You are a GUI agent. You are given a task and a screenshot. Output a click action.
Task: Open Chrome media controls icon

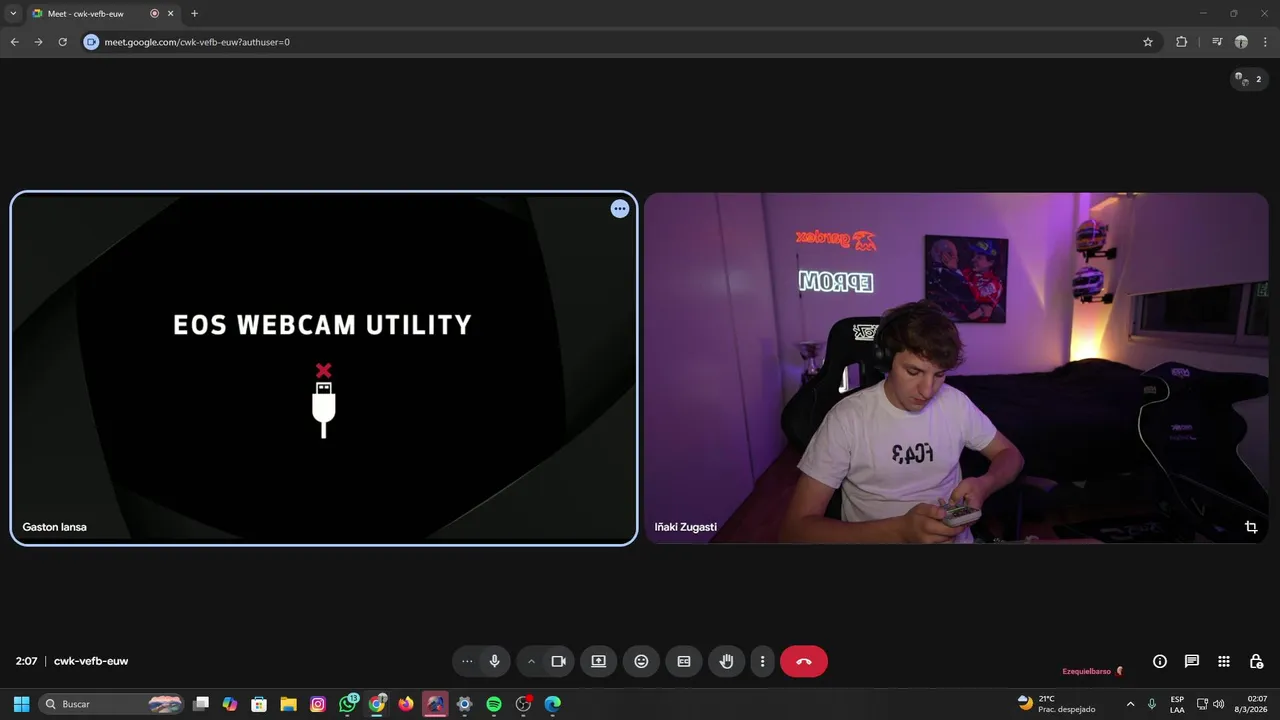(1217, 42)
